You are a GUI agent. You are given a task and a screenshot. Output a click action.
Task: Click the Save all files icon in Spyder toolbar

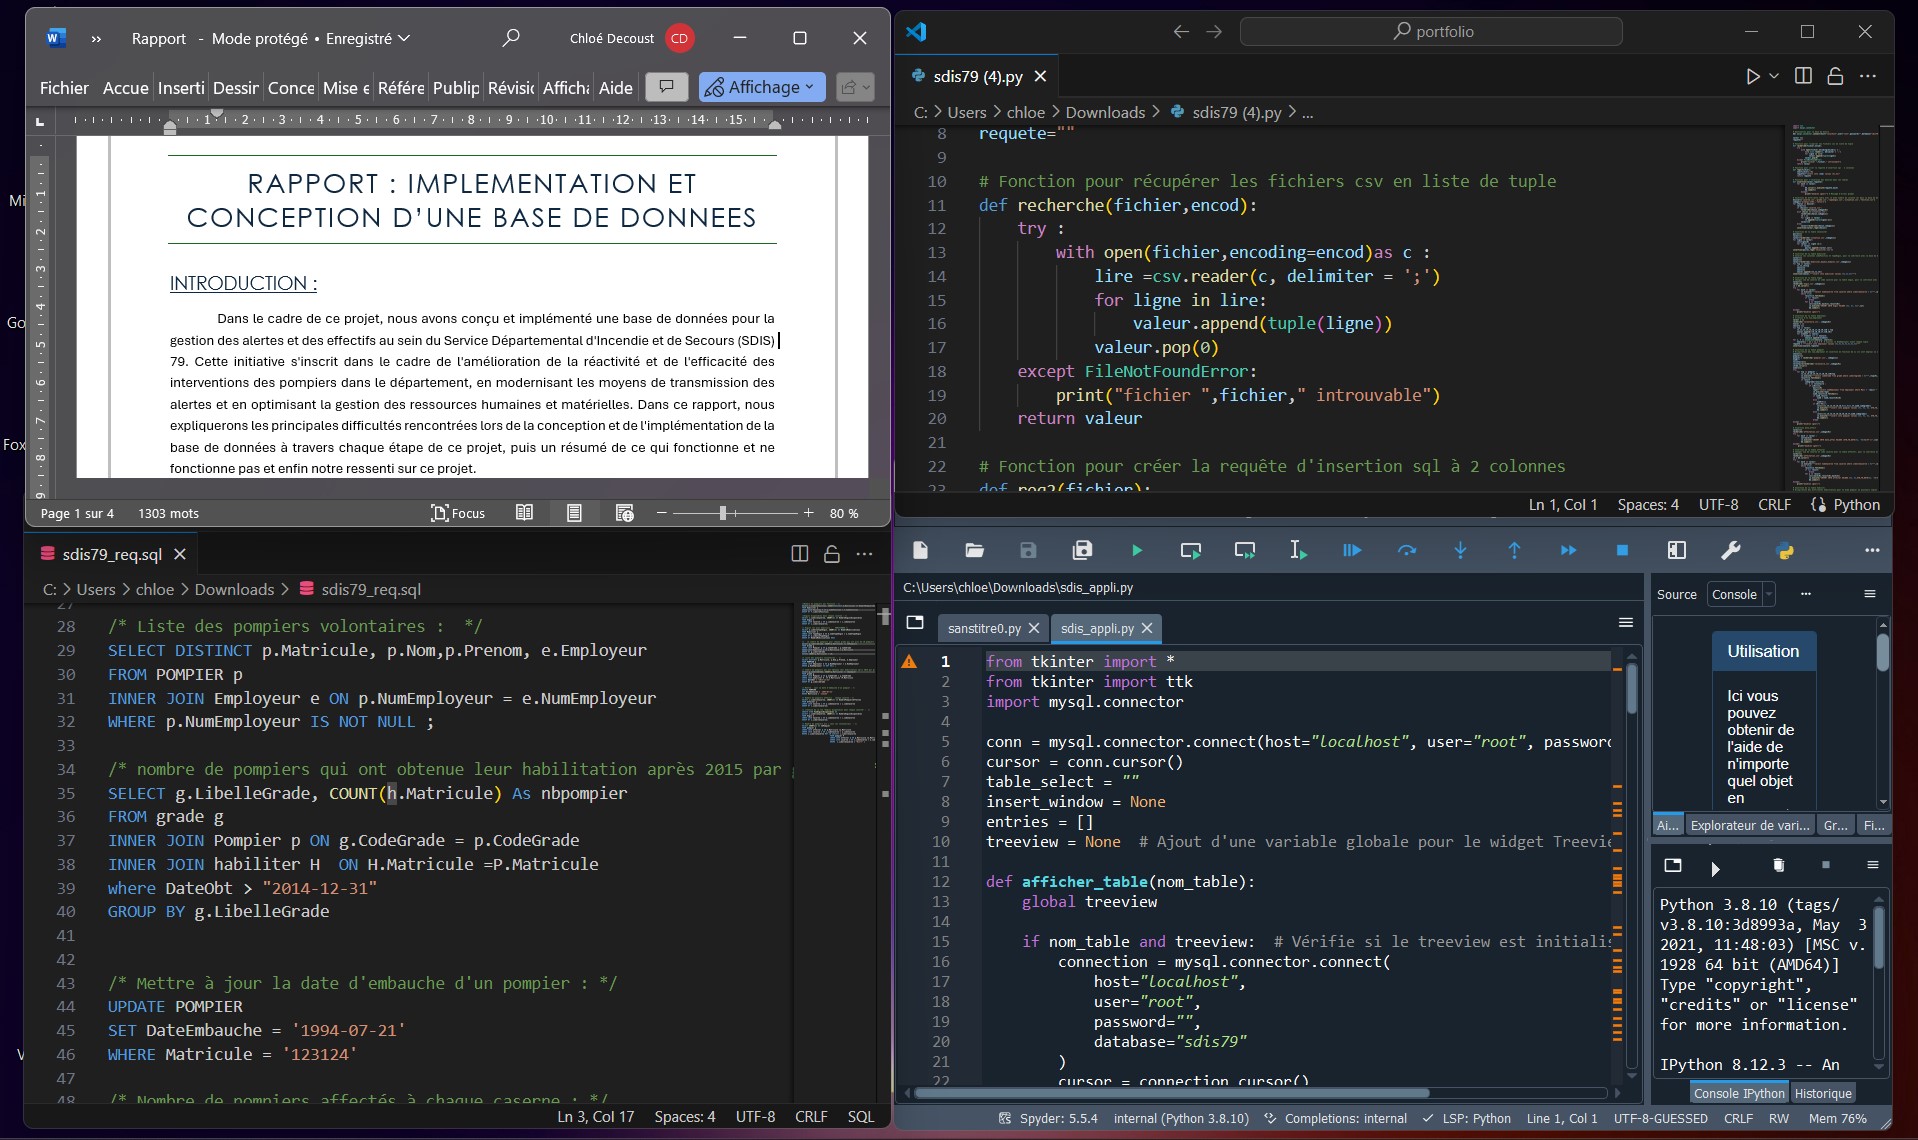coord(1082,550)
